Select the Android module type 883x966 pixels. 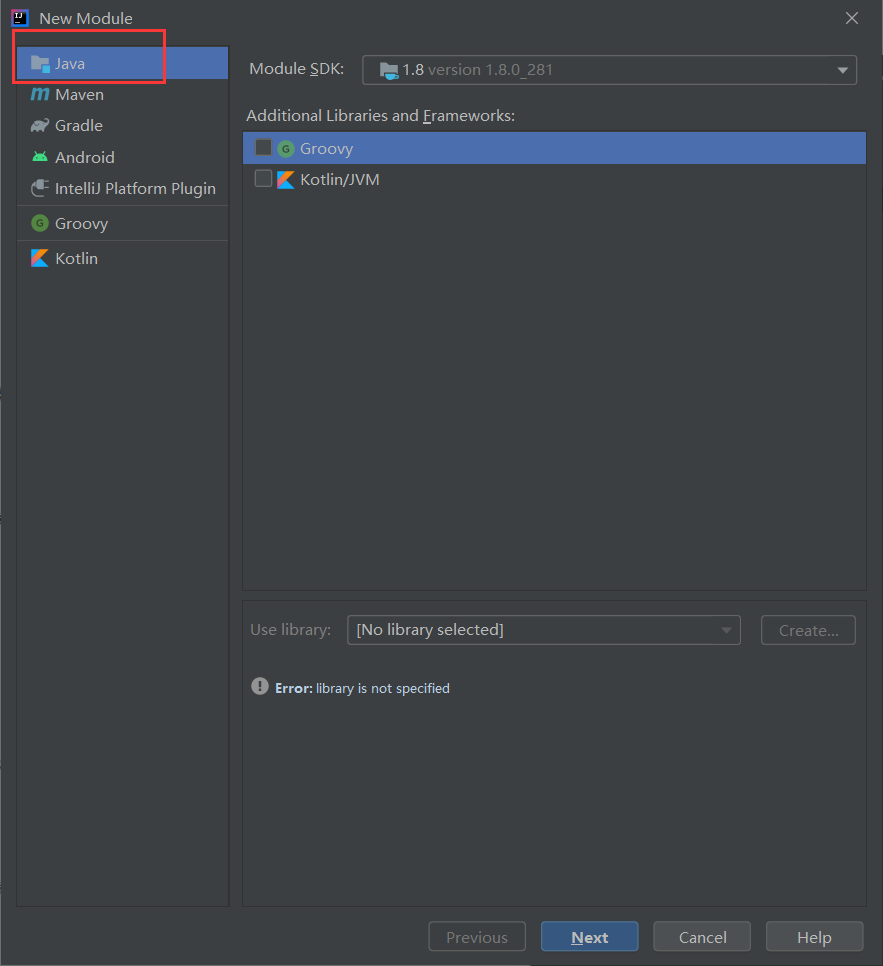(122, 157)
